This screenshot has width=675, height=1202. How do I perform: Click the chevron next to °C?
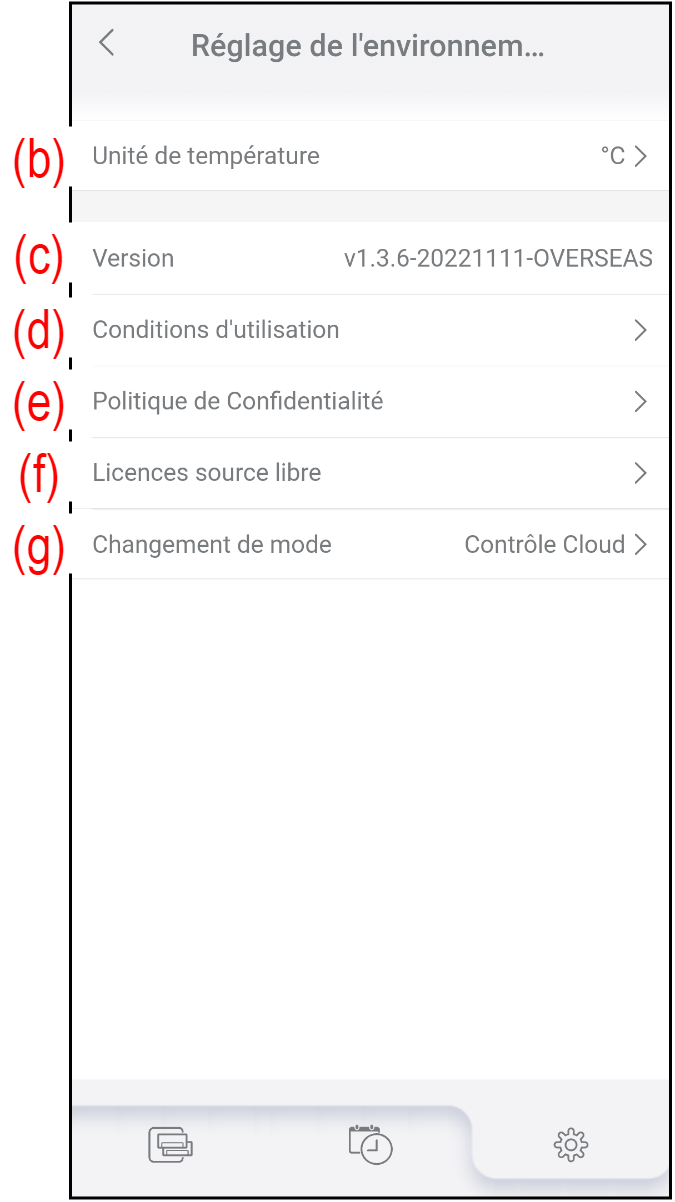(x=641, y=156)
